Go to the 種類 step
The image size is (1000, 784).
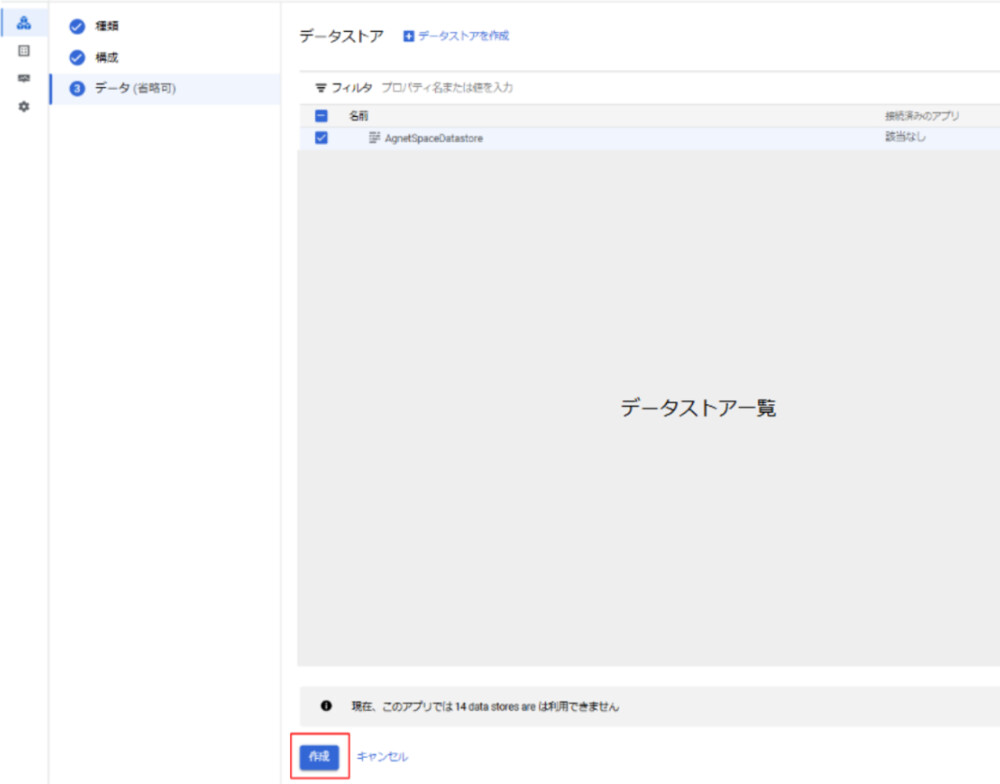click(x=107, y=27)
